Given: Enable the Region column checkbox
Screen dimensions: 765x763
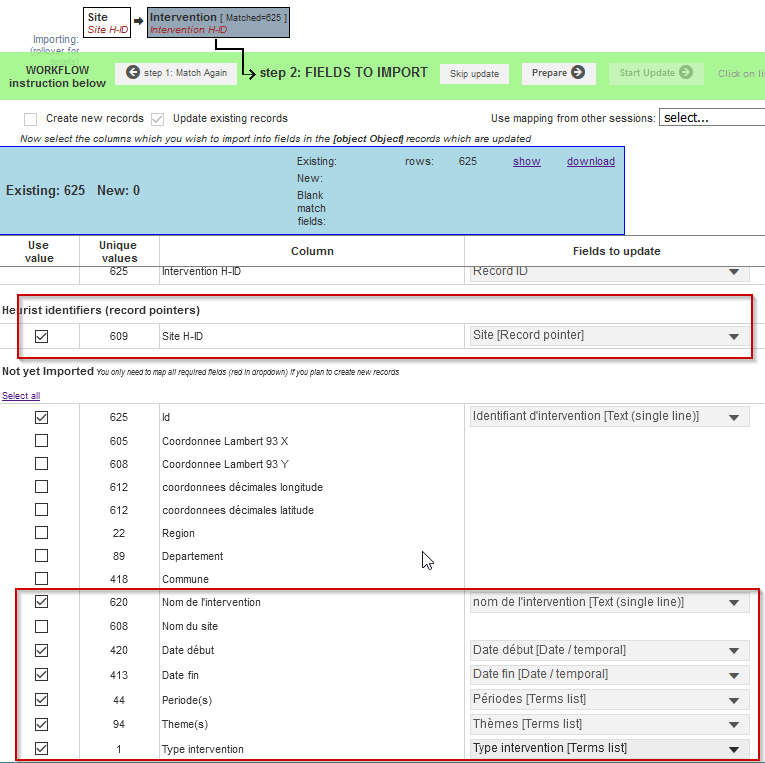Looking at the screenshot, I should point(41,533).
